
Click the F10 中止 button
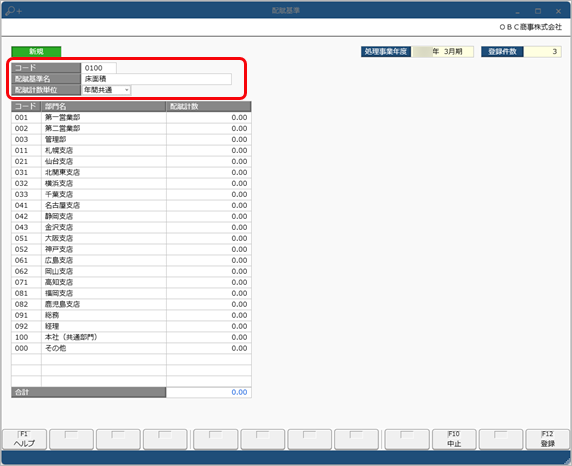pos(454,439)
